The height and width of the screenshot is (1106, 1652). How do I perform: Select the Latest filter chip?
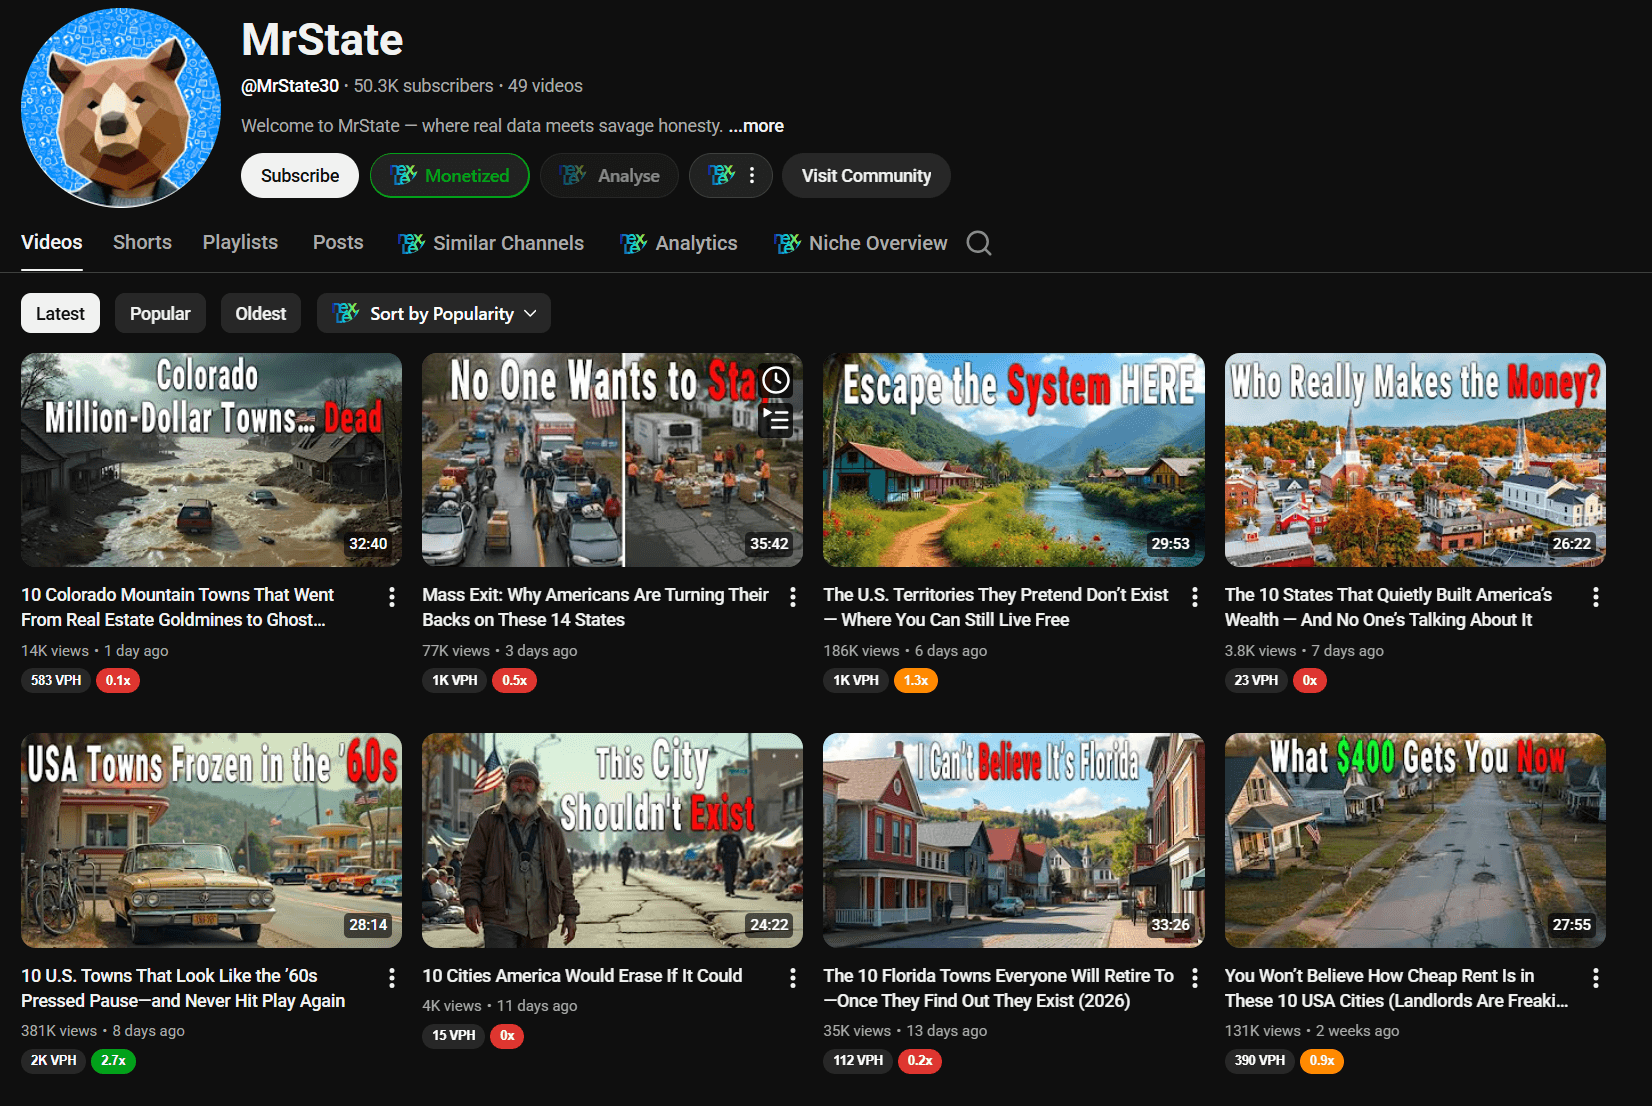(60, 313)
